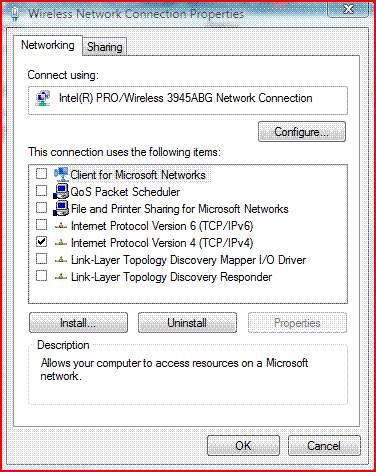This screenshot has width=376, height=472.
Task: Click the Intel PRO/Wireless adapter icon
Action: tap(43, 99)
